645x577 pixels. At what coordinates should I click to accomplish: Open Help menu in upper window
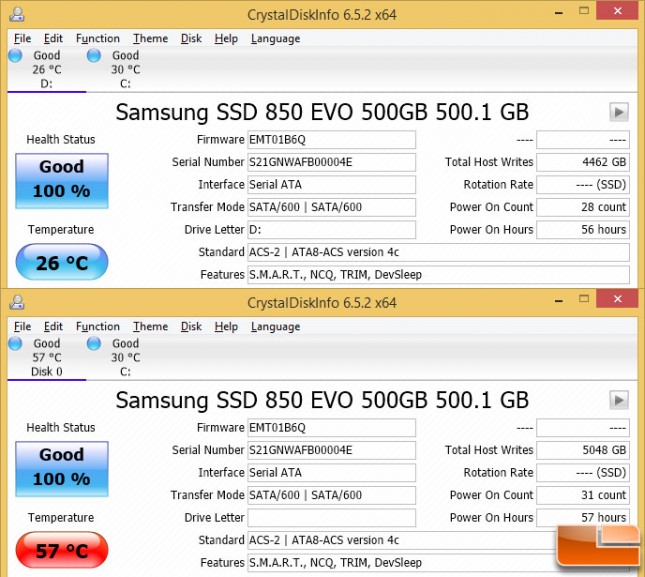[226, 39]
